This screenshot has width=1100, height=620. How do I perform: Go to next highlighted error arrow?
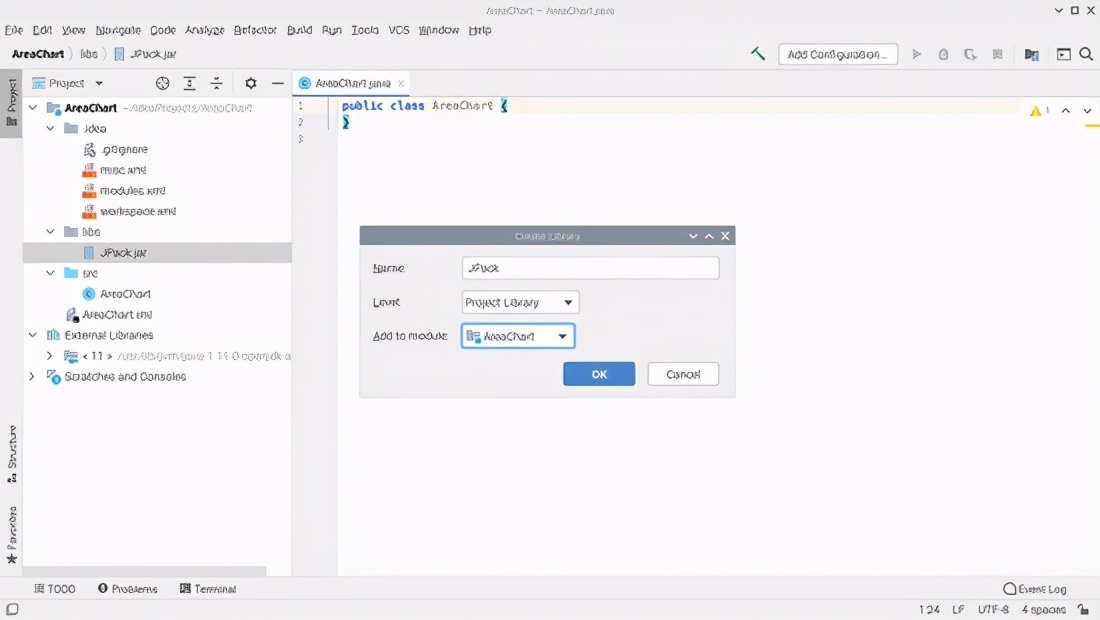click(x=1087, y=111)
